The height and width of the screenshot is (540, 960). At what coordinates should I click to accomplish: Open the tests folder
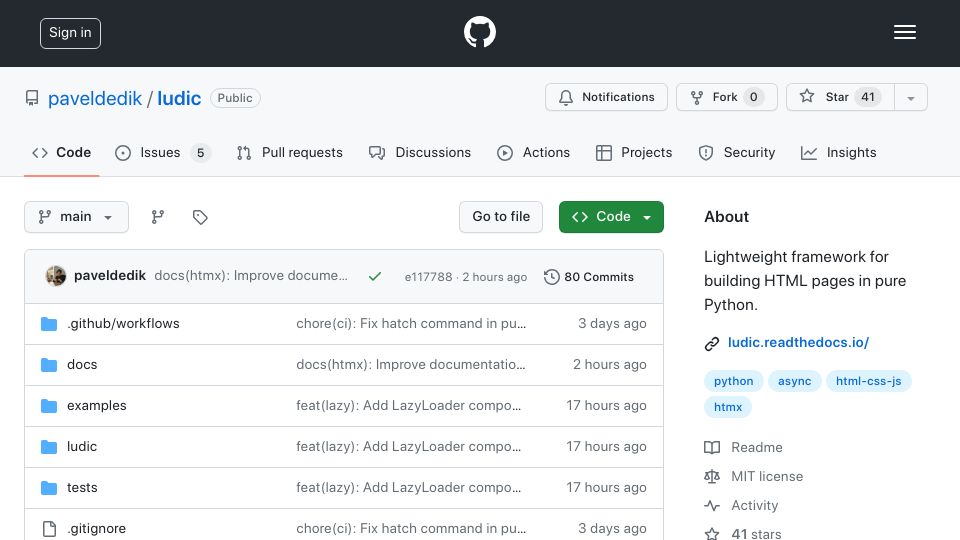[82, 487]
